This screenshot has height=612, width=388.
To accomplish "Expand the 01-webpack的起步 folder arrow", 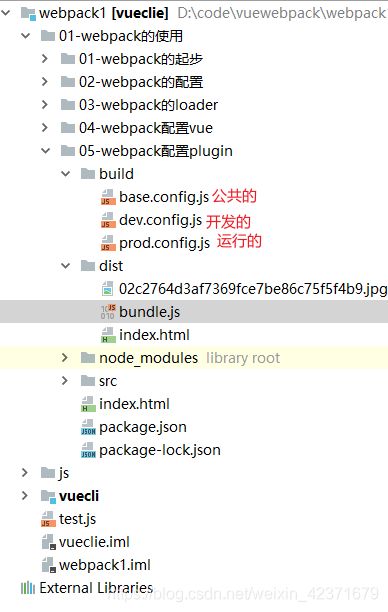I will 45,59.
